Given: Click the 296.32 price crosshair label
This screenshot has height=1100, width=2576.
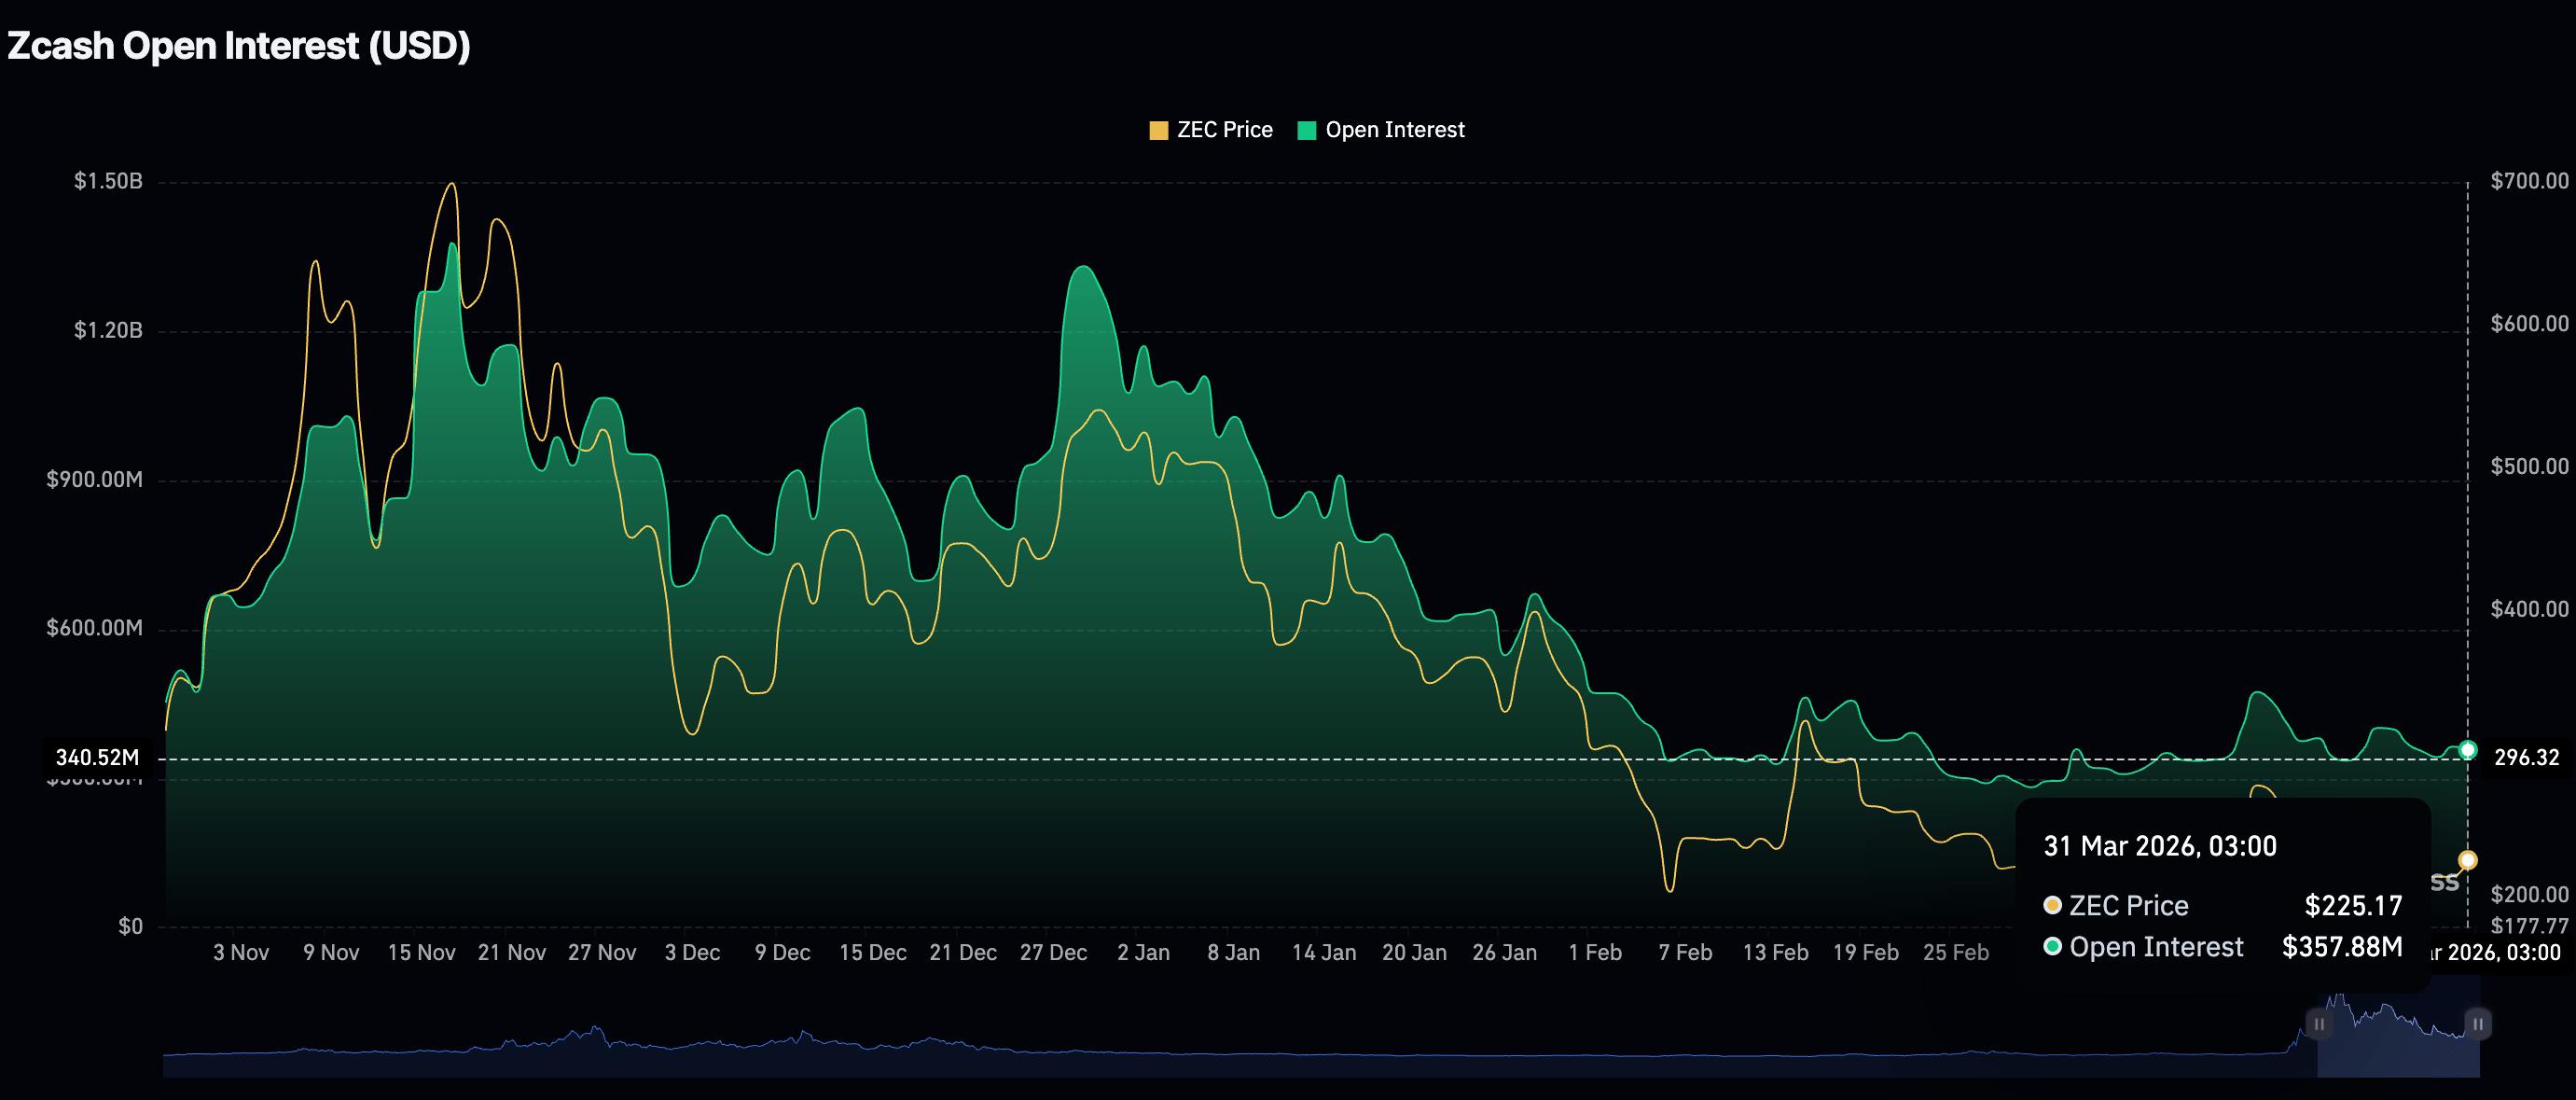Looking at the screenshot, I should click(2526, 757).
